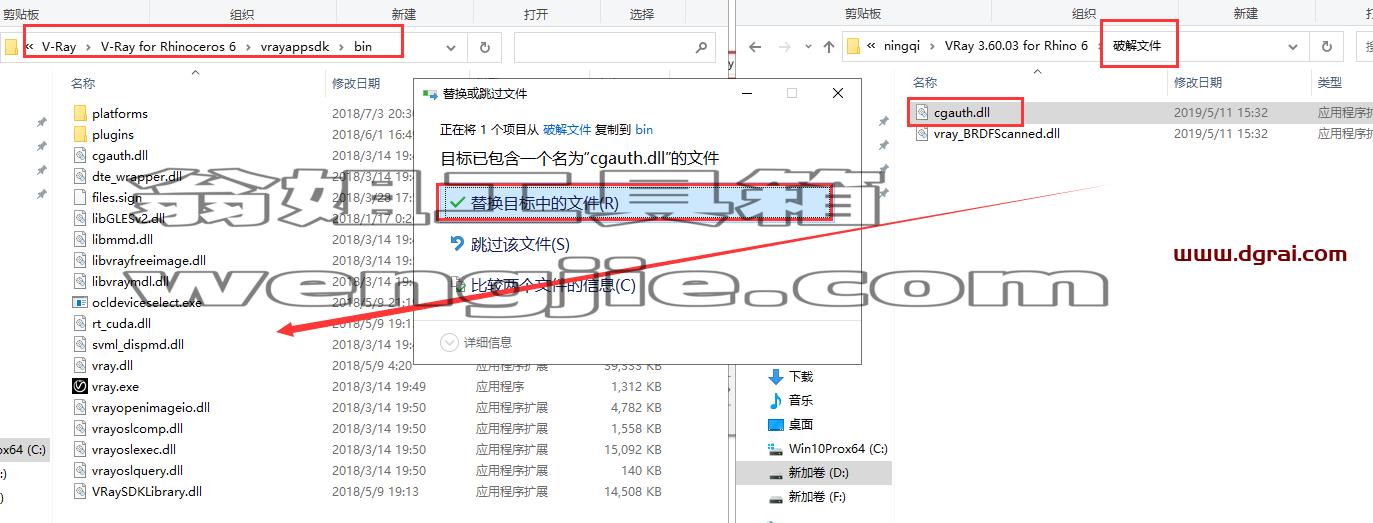Click 新建 ribbon group in right window
1373x523 pixels.
click(x=1245, y=14)
